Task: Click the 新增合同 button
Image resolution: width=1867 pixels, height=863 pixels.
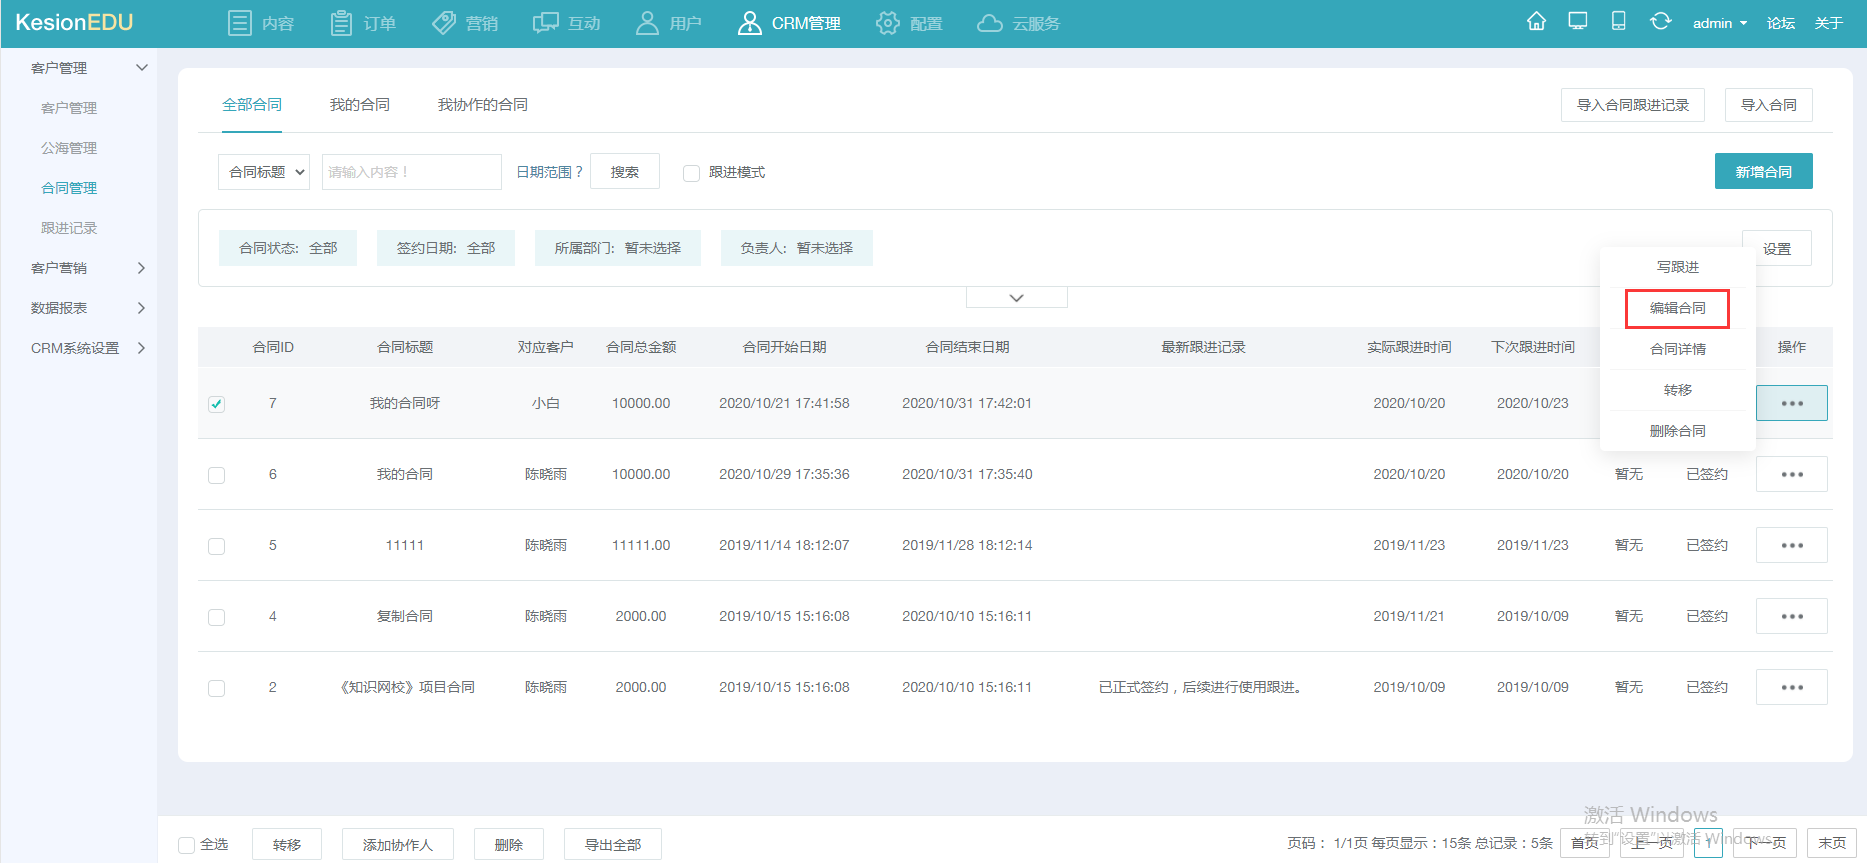Action: point(1764,172)
